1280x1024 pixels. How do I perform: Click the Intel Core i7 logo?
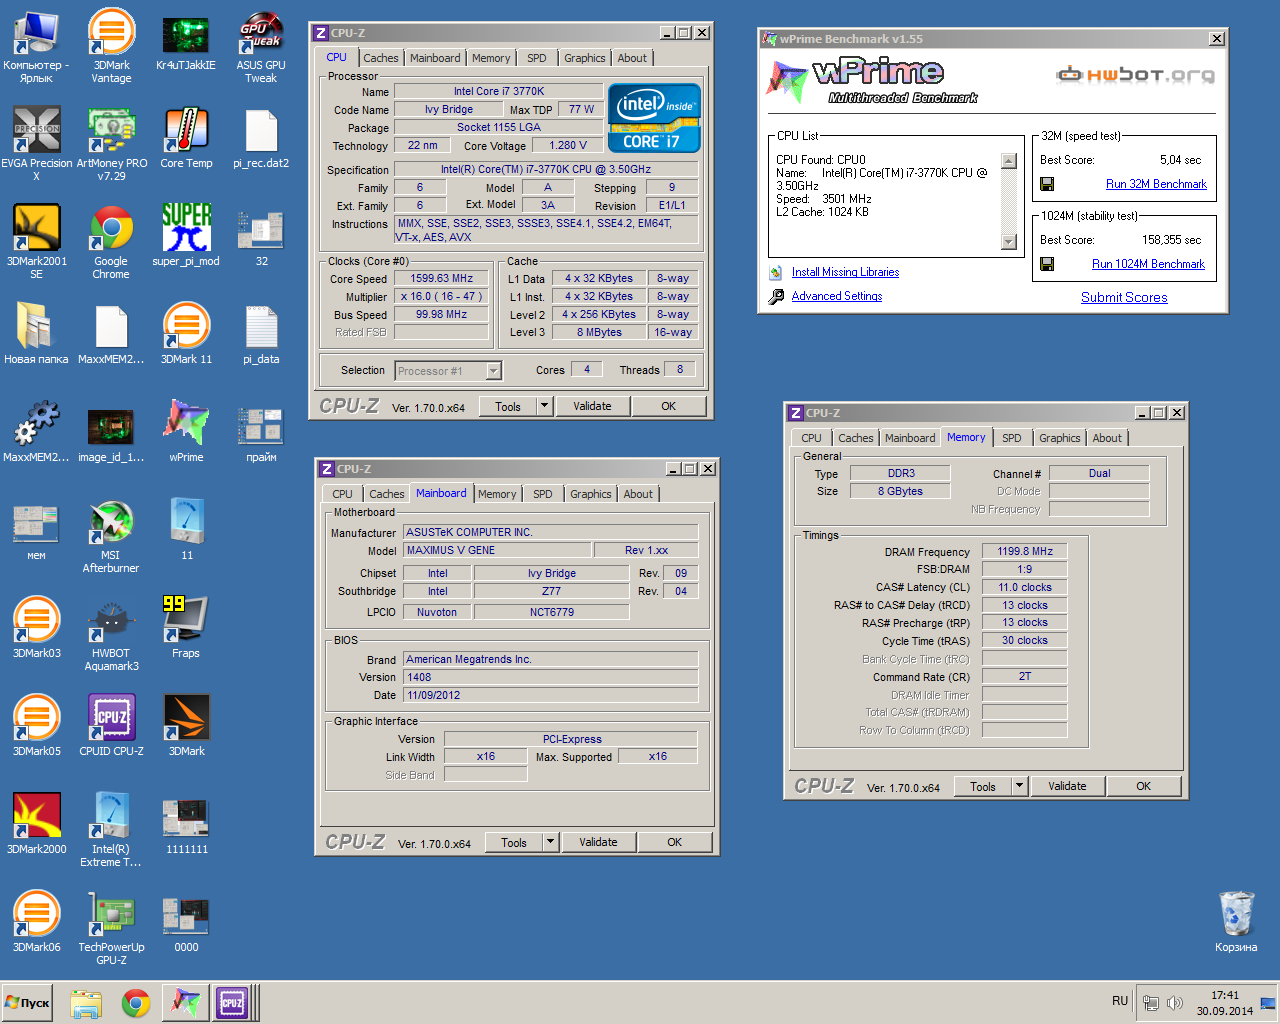point(654,118)
